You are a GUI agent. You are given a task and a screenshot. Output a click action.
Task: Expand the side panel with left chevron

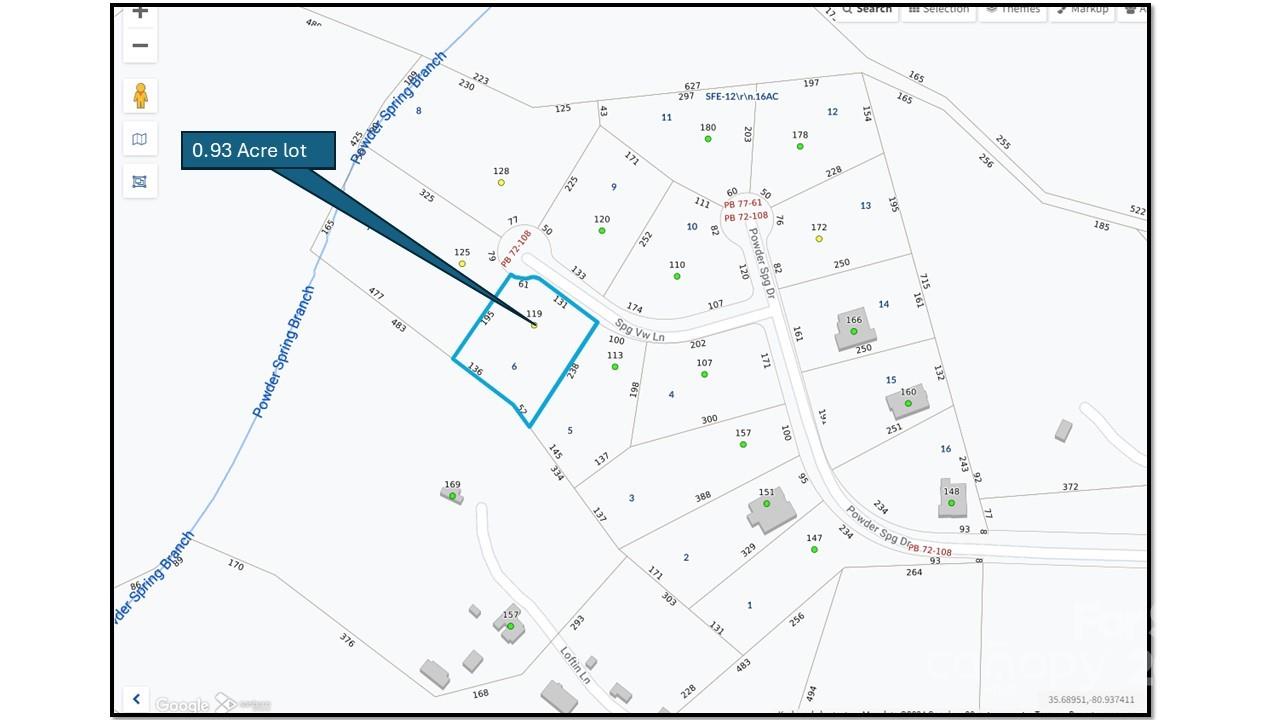click(136, 699)
